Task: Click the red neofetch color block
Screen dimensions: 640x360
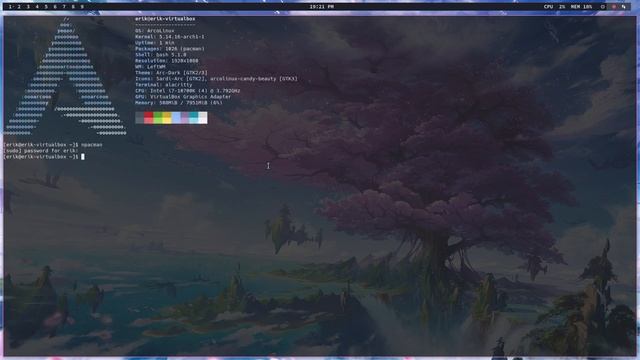Action: pyautogui.click(x=149, y=118)
